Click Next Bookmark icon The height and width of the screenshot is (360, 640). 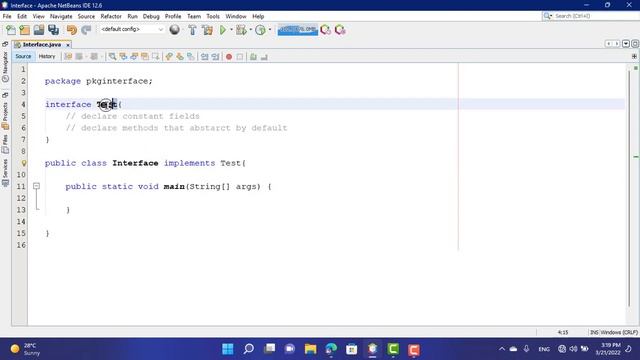point(180,57)
